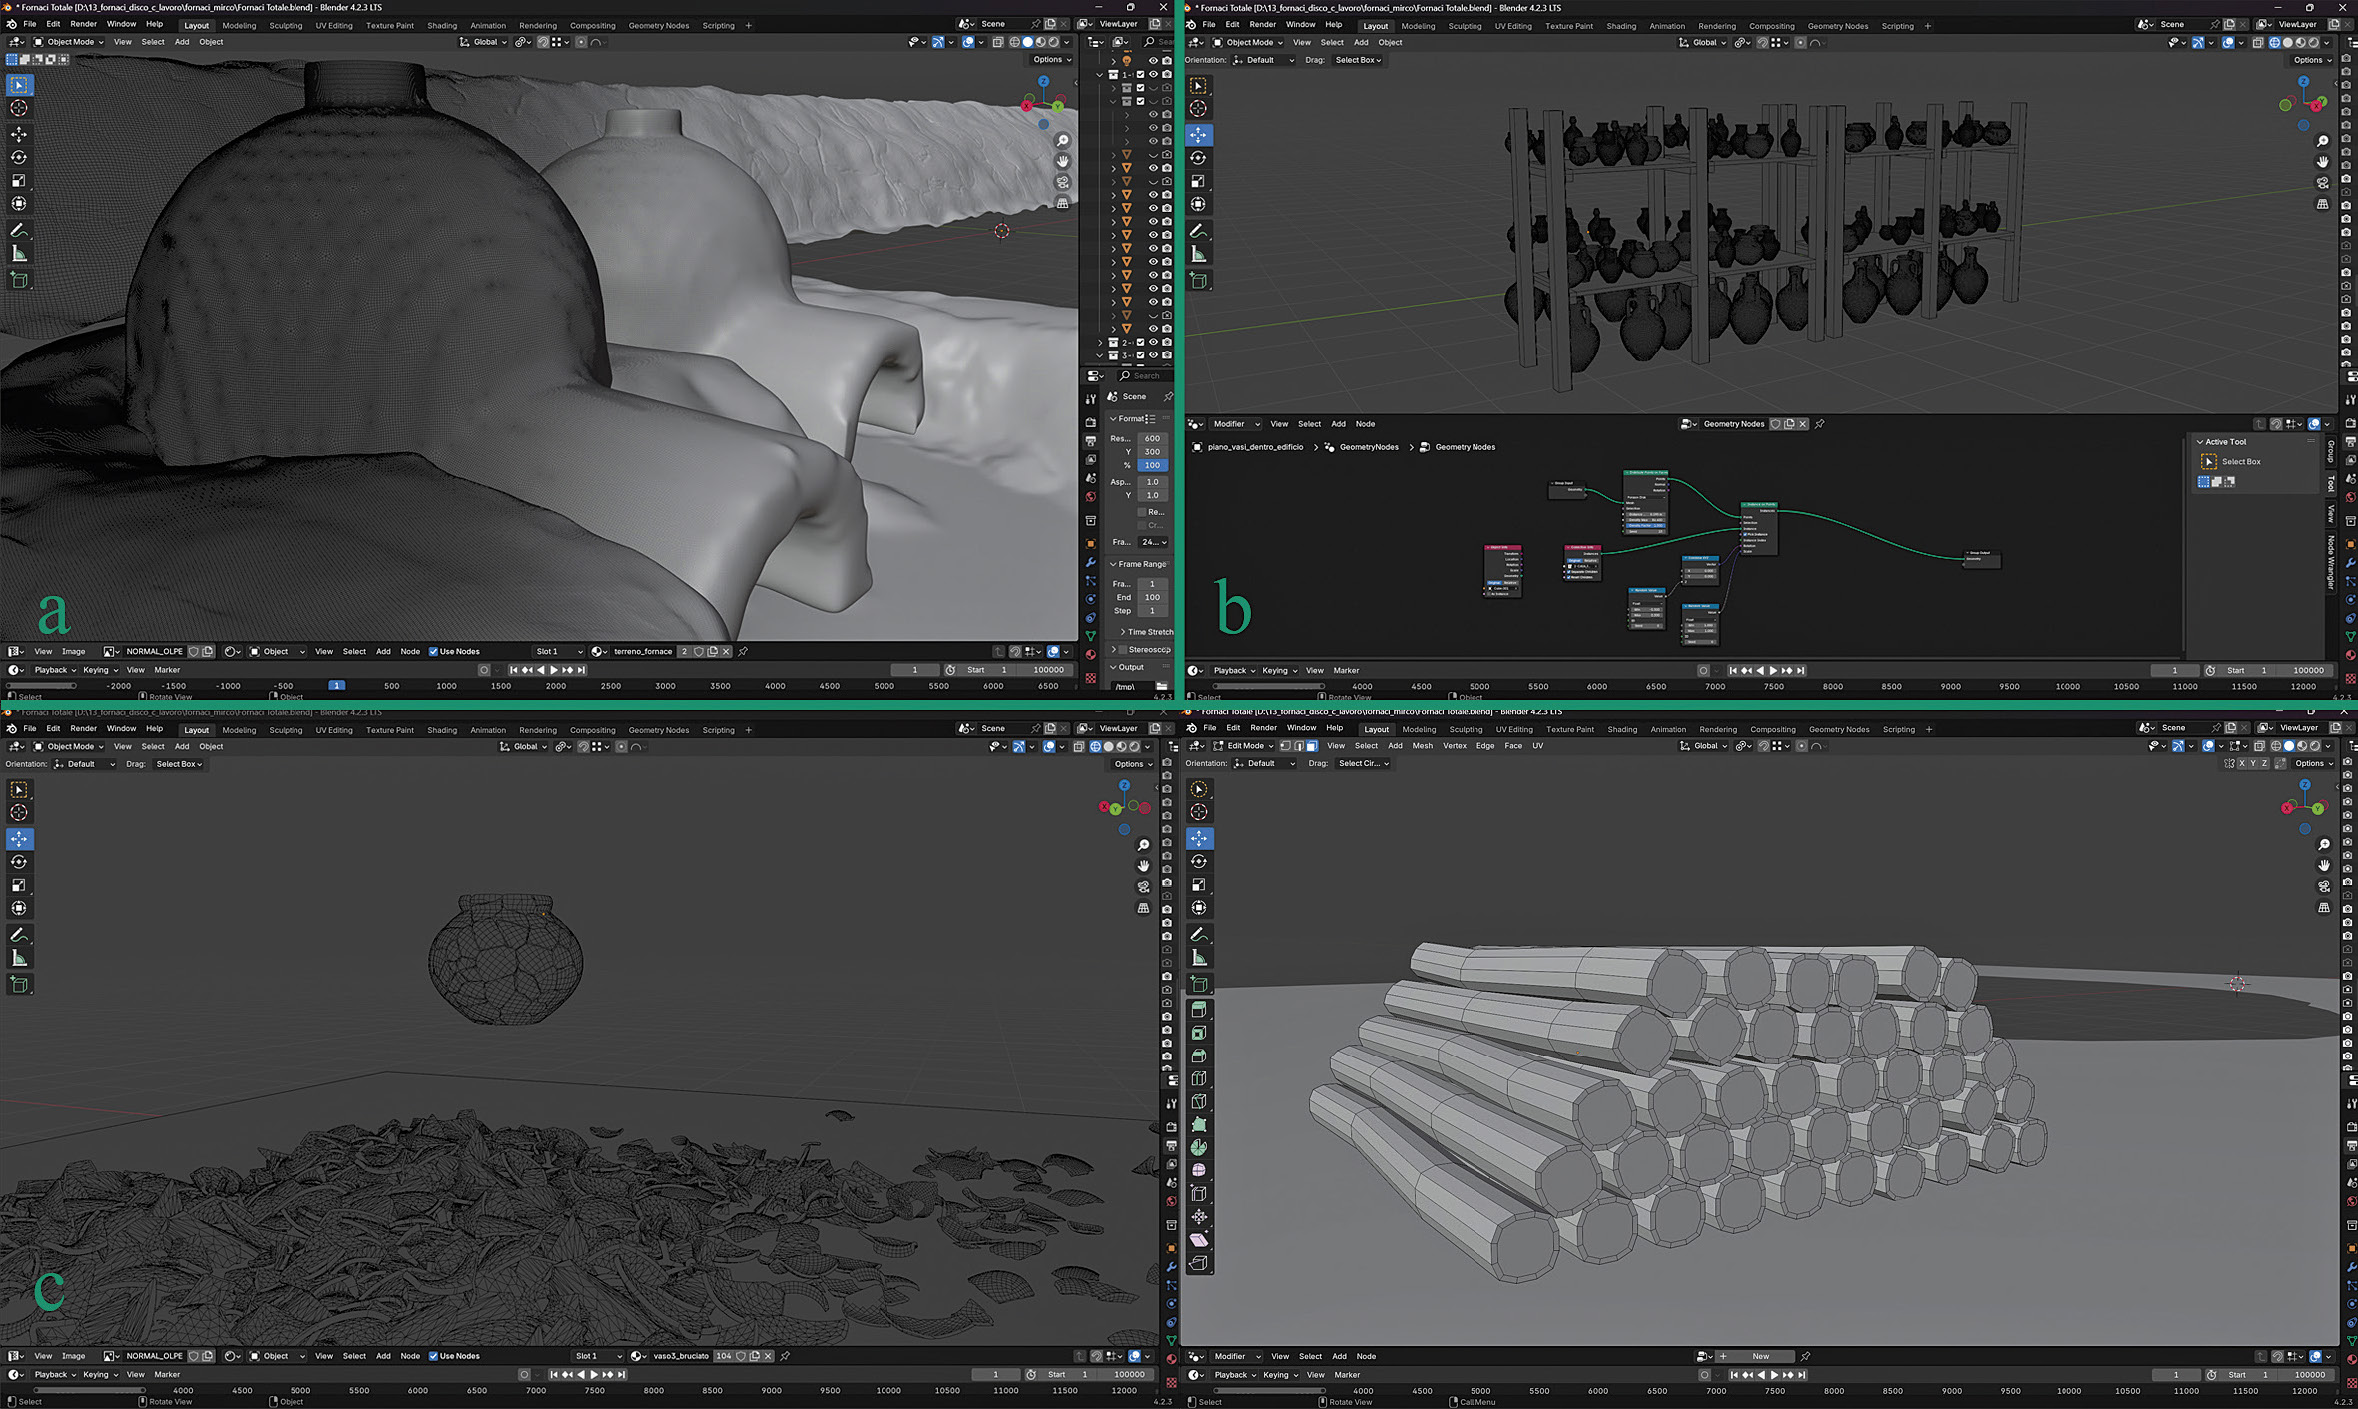
Task: Select the Inset Faces tool
Action: pyautogui.click(x=1198, y=1032)
